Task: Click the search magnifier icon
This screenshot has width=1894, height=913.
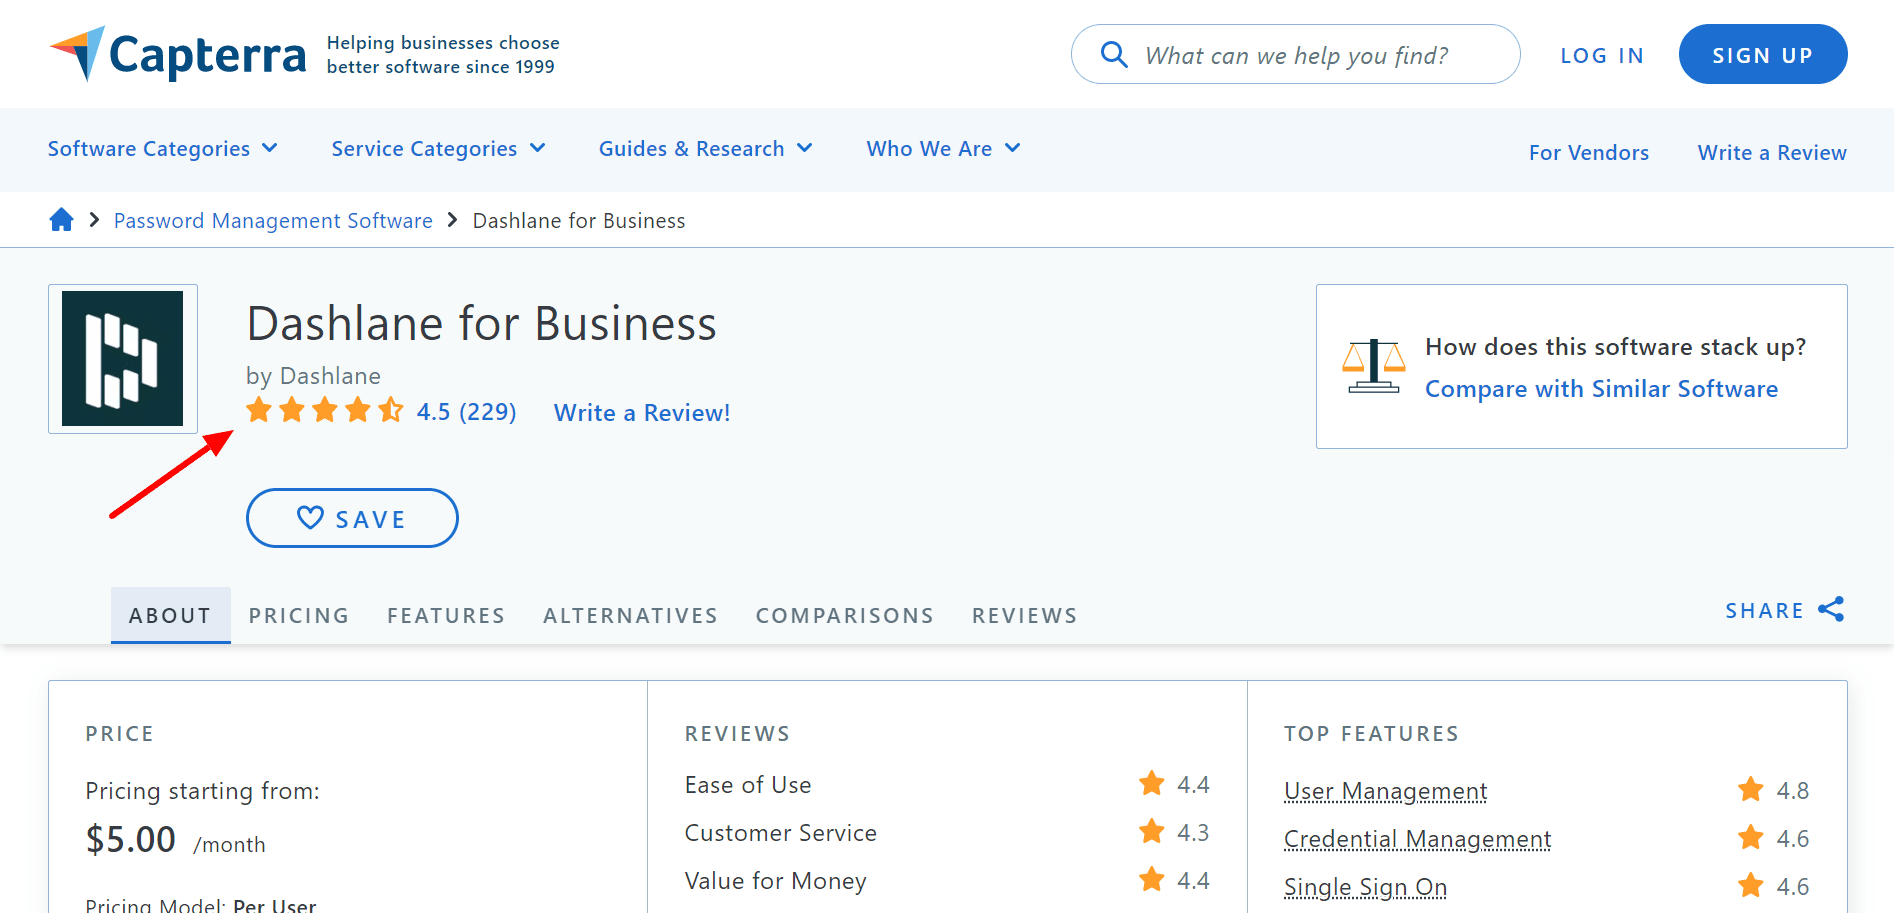Action: tap(1114, 54)
